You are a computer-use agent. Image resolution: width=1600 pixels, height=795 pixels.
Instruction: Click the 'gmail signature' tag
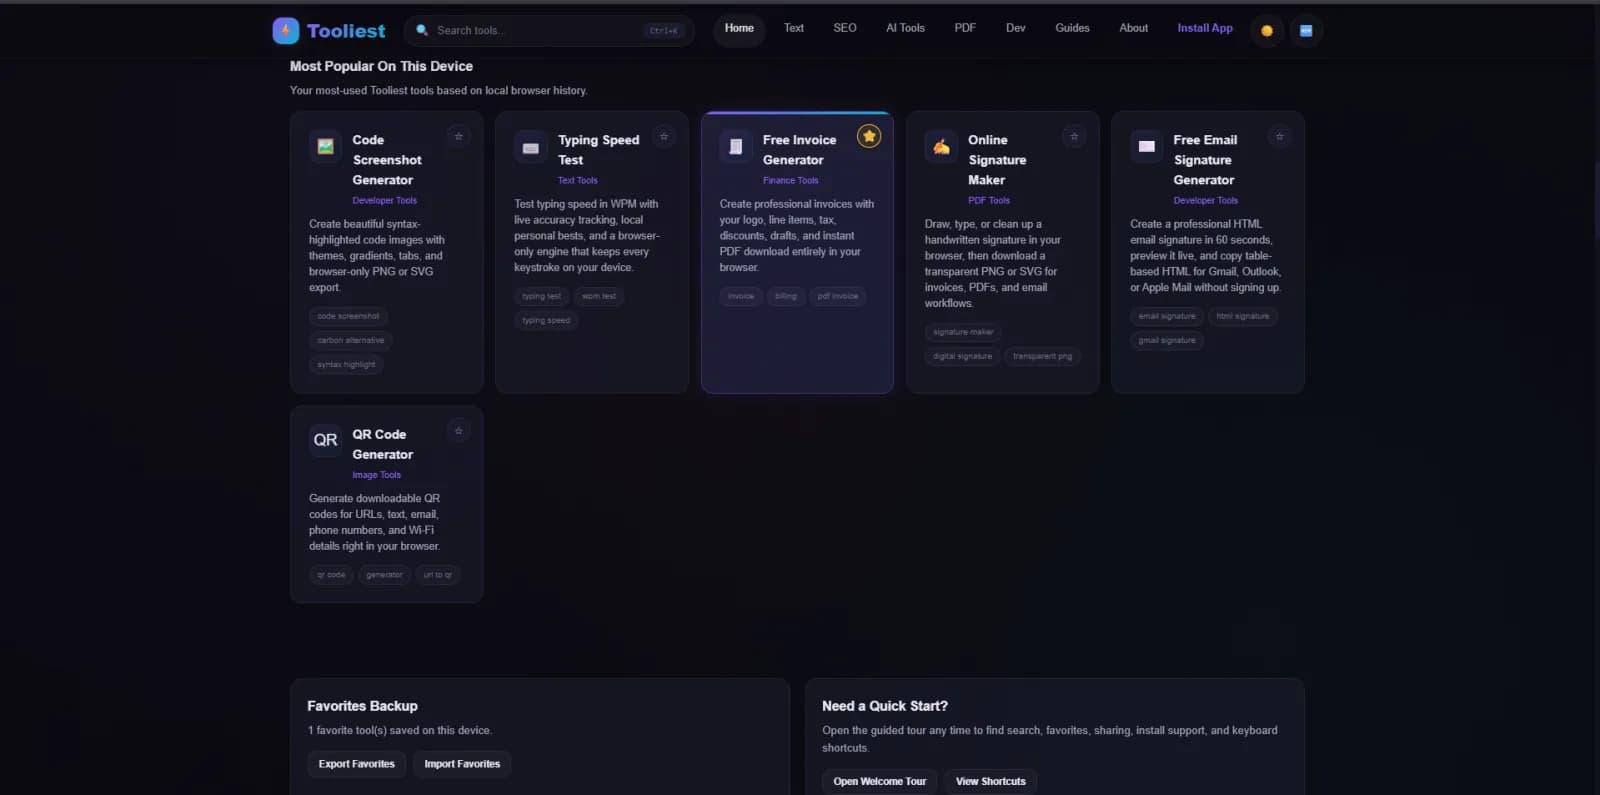1167,340
